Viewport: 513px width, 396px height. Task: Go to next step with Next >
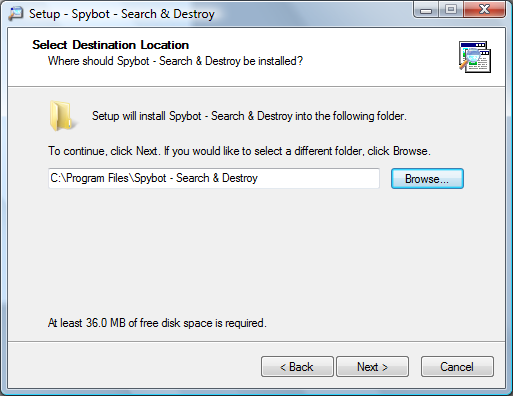coord(372,367)
